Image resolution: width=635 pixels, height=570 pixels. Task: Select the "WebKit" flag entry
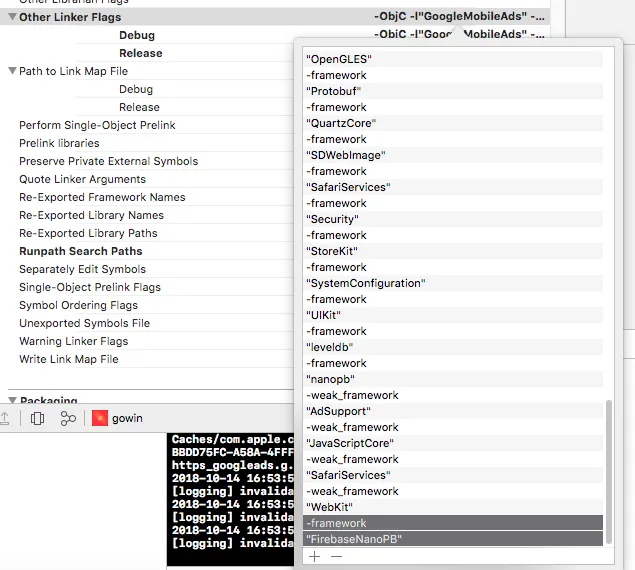click(x=453, y=507)
